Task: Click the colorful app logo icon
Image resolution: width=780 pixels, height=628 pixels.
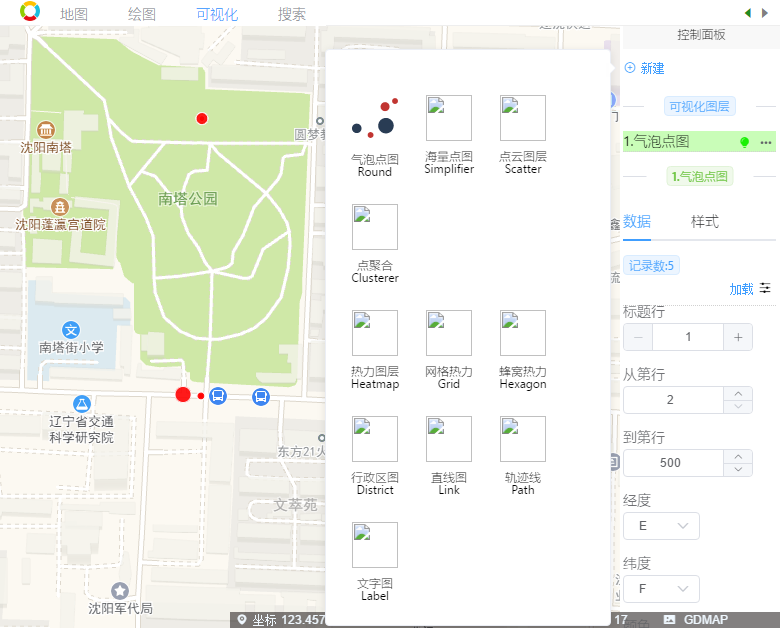Action: click(x=30, y=11)
